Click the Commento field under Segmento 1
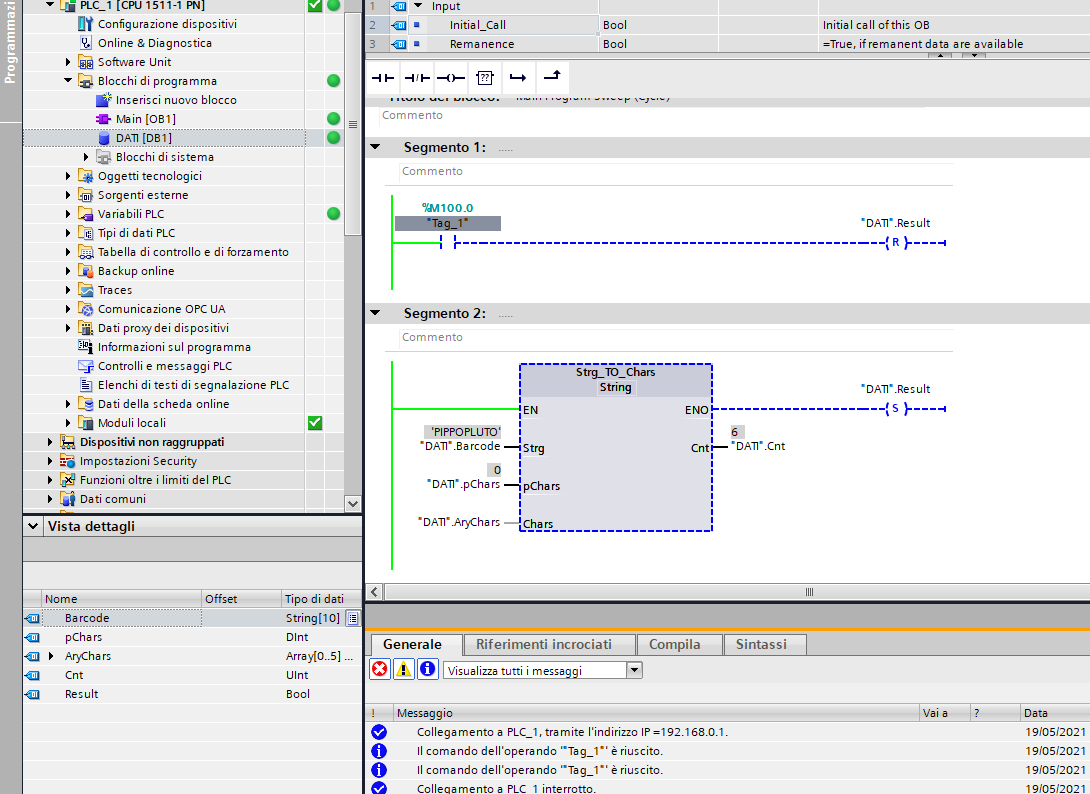 pos(676,171)
